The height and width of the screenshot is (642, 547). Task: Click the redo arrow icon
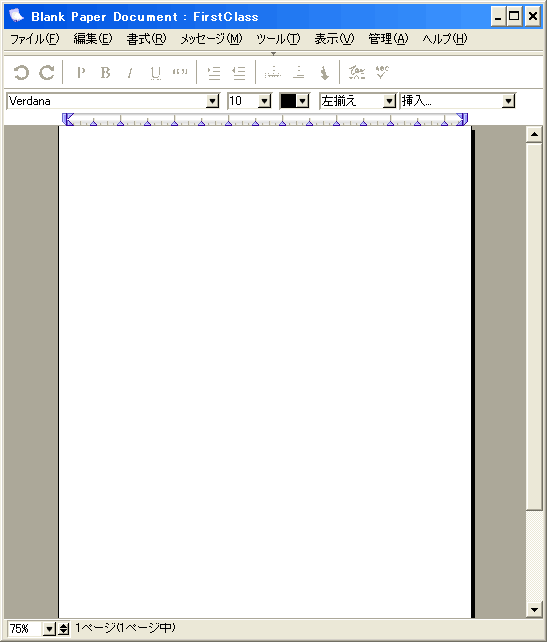(x=47, y=73)
